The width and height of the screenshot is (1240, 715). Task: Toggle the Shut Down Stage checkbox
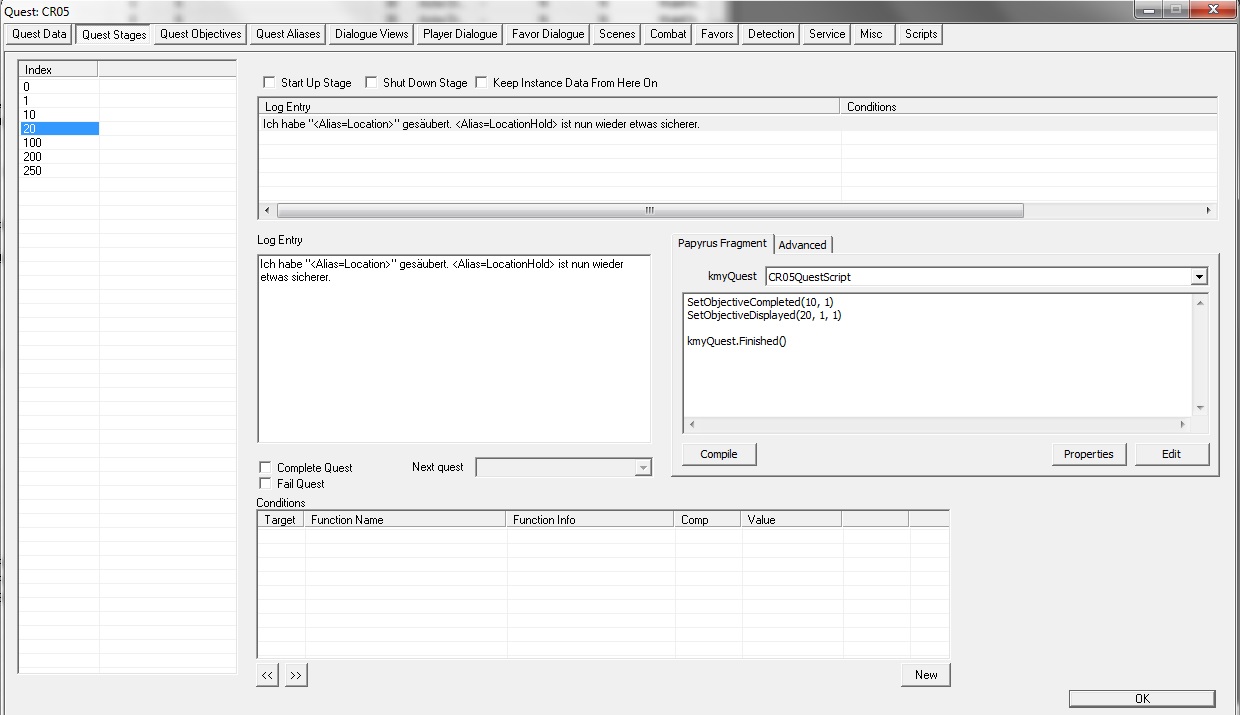pyautogui.click(x=371, y=83)
